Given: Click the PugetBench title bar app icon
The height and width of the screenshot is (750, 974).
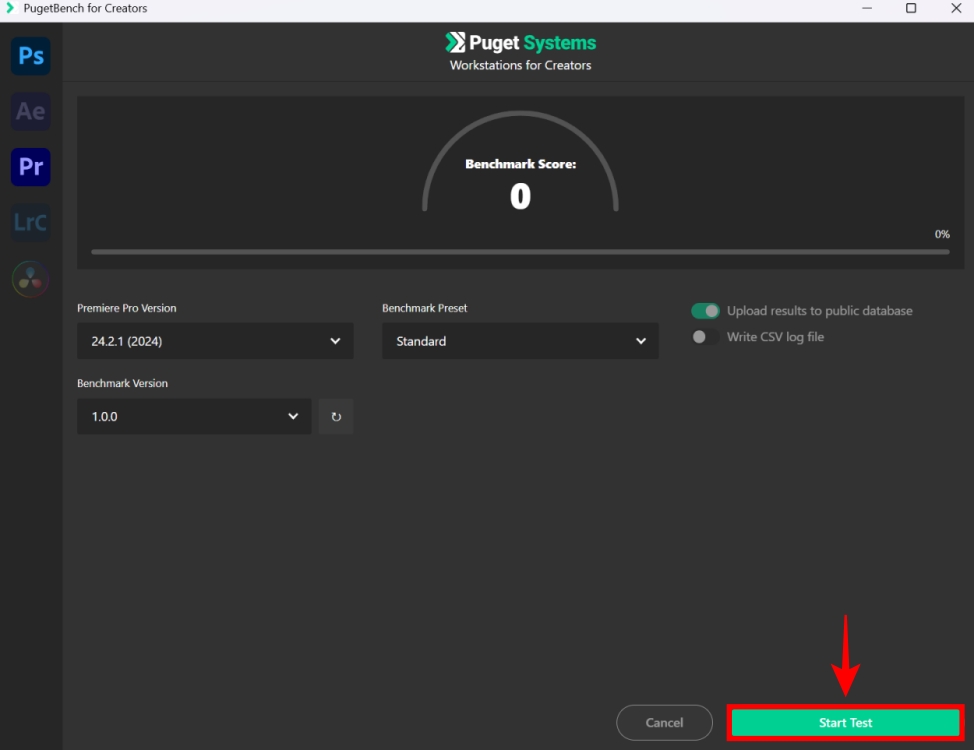Looking at the screenshot, I should pyautogui.click(x=9, y=8).
